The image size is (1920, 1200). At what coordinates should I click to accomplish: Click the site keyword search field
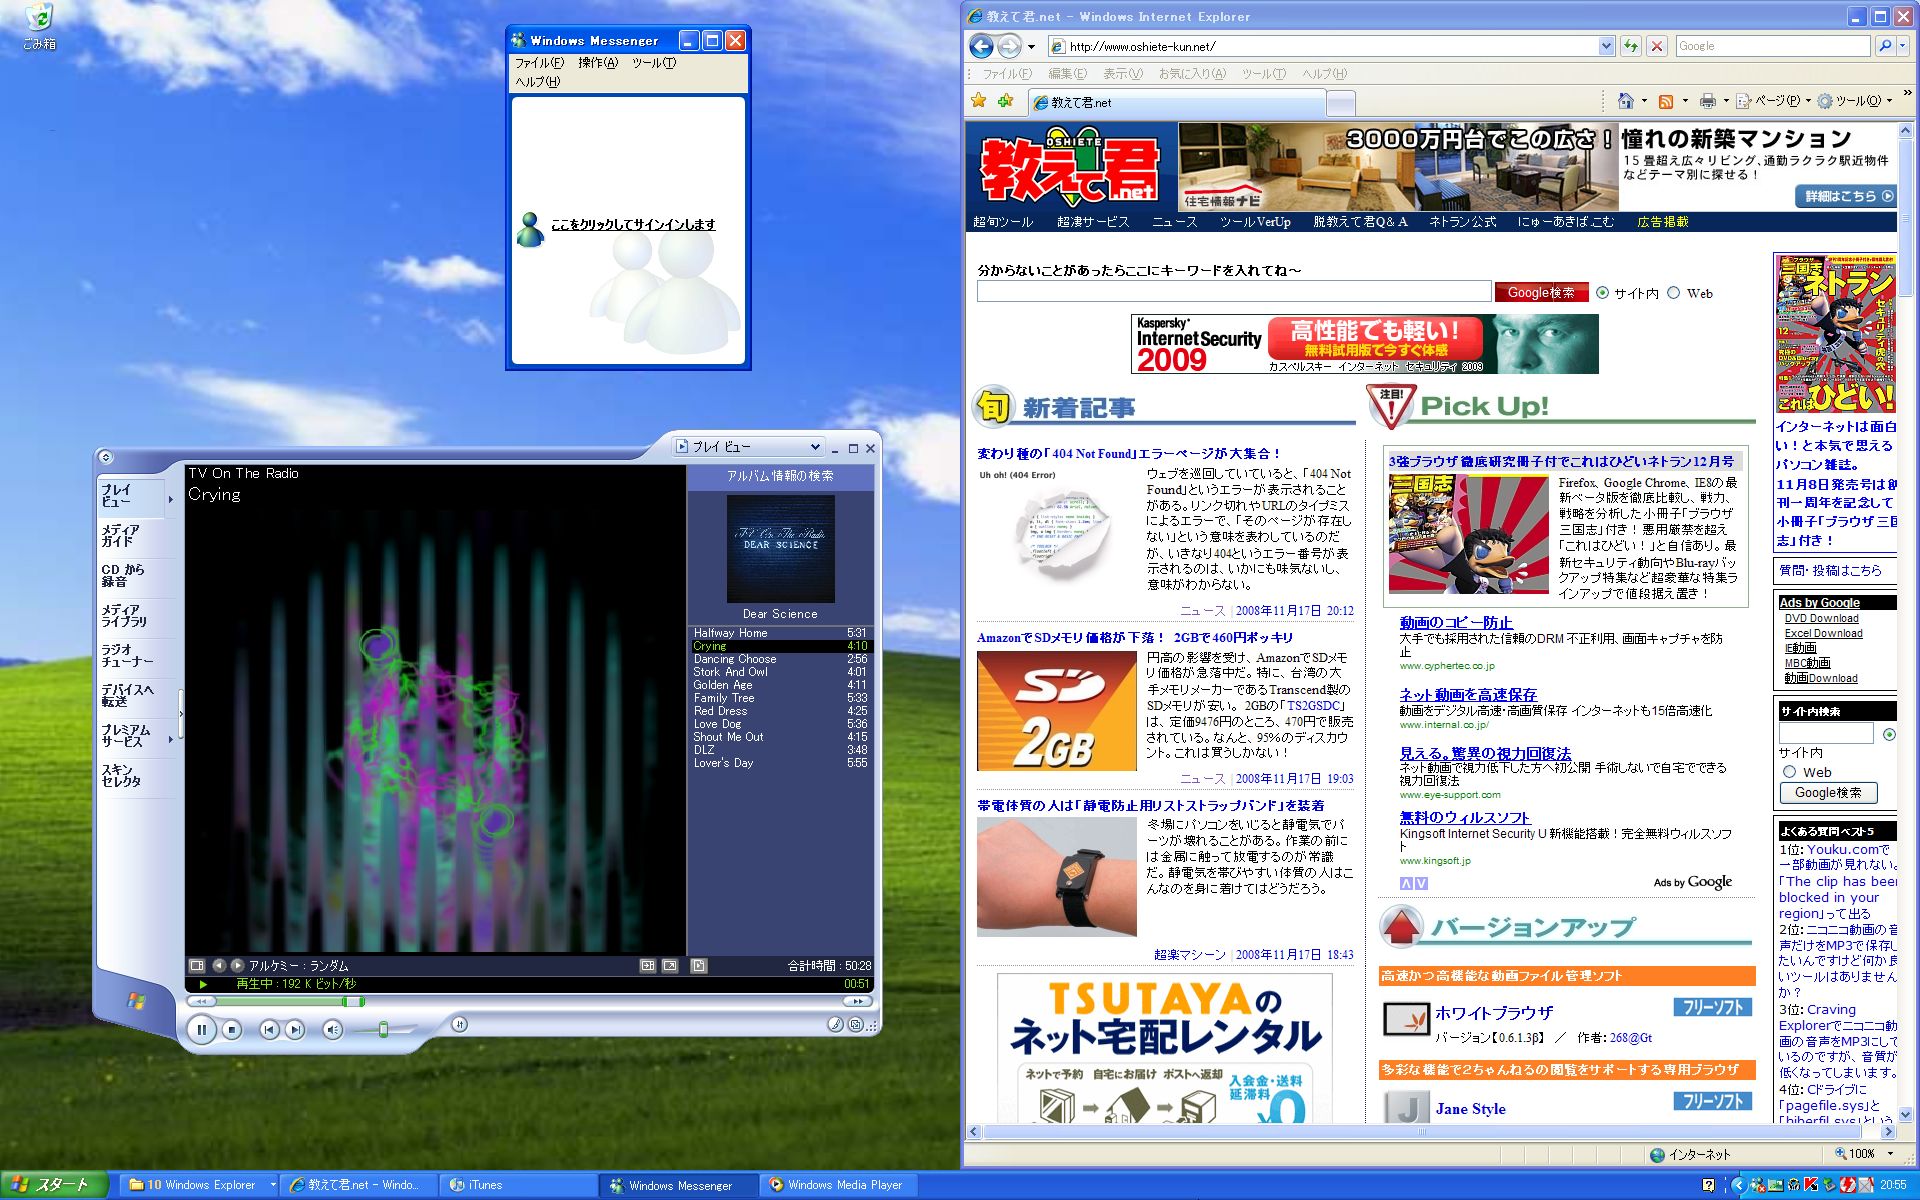click(1234, 291)
